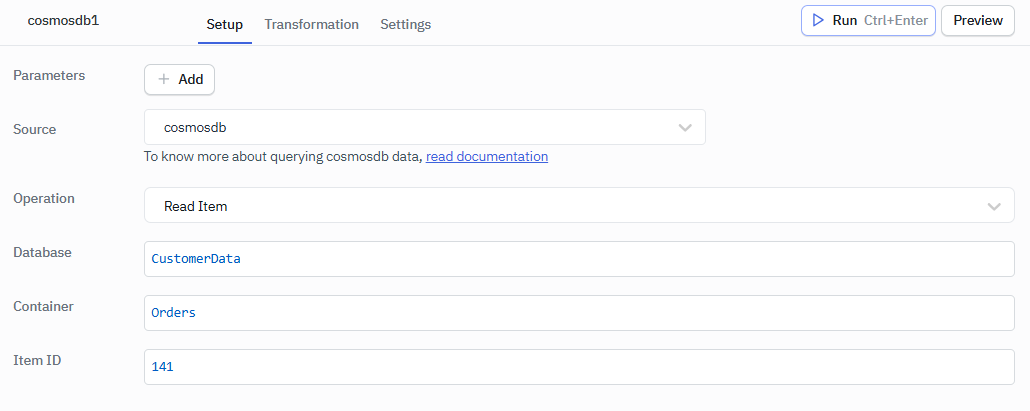The image size is (1030, 411).
Task: Open the Source dropdown showing cosmosdb
Action: click(424, 128)
